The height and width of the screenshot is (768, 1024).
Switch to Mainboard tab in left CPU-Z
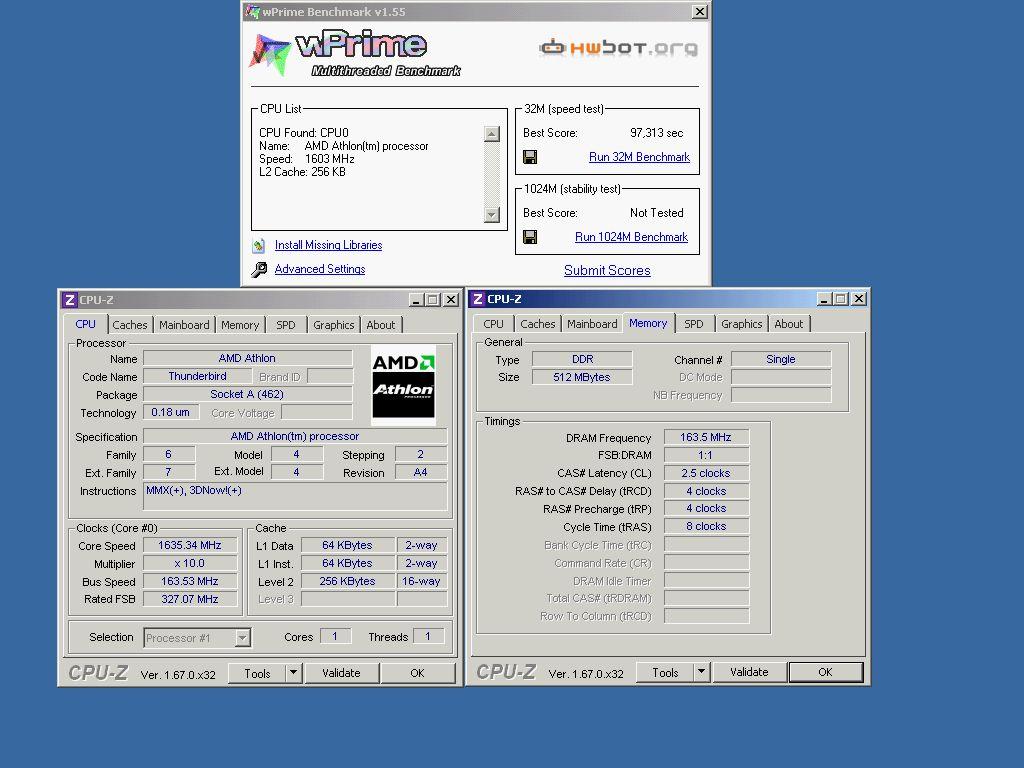[184, 325]
